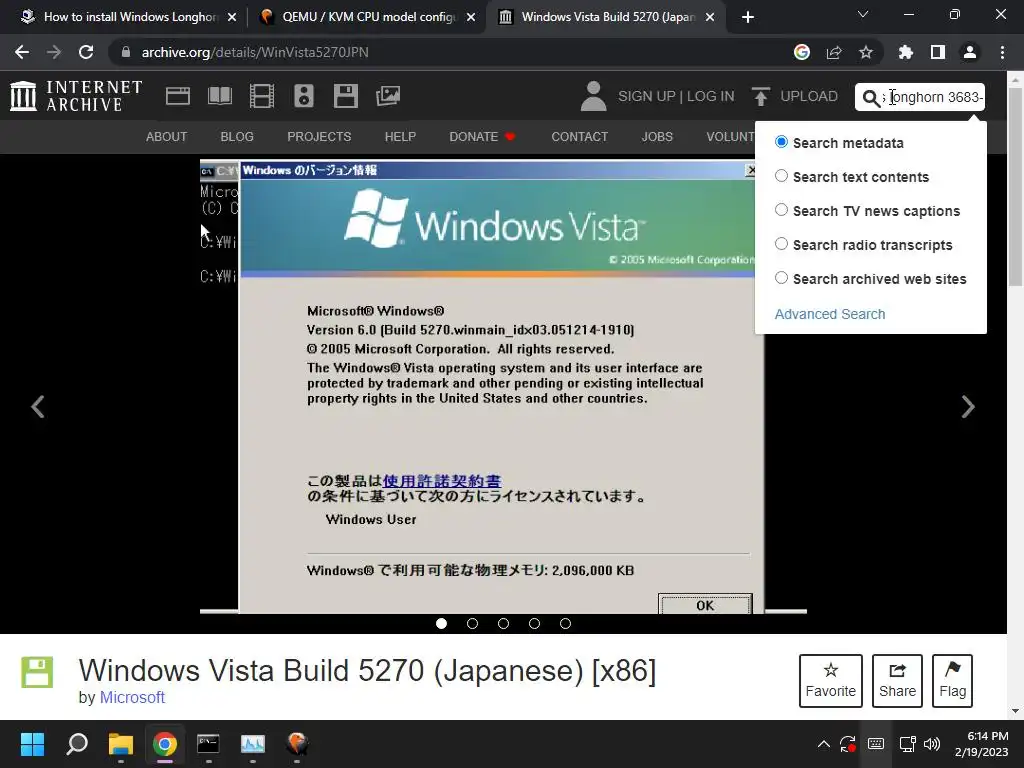Go to next screenshot with right chevron
The height and width of the screenshot is (768, 1024).
968,407
